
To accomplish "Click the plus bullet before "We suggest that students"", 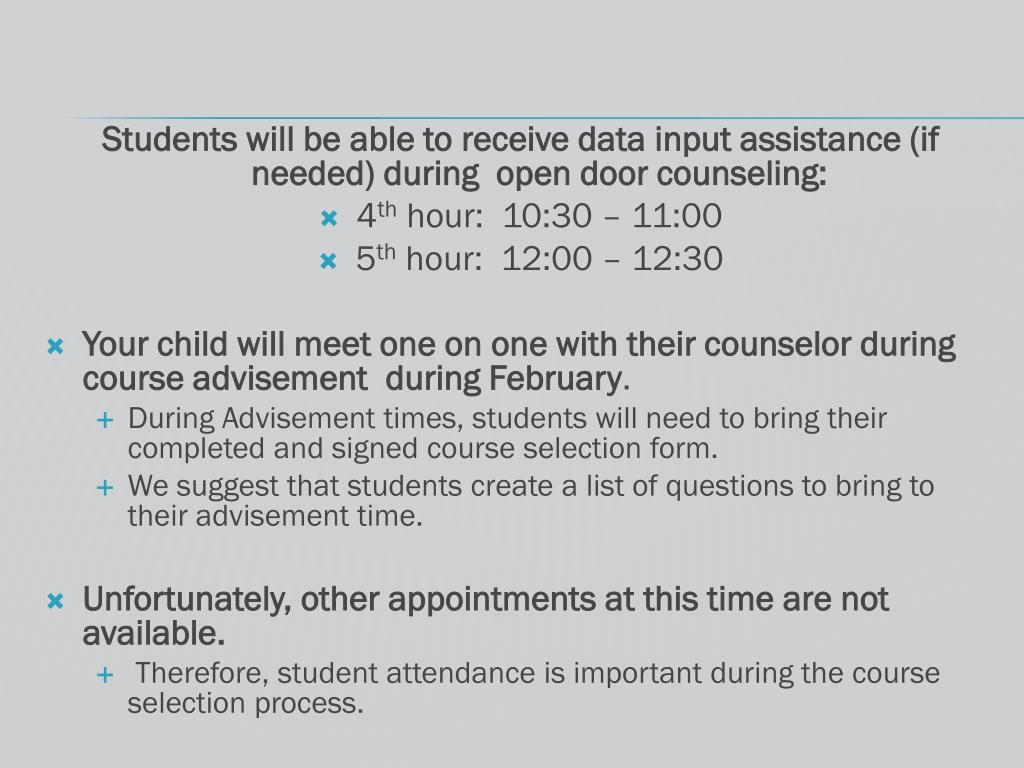I will pyautogui.click(x=106, y=488).
